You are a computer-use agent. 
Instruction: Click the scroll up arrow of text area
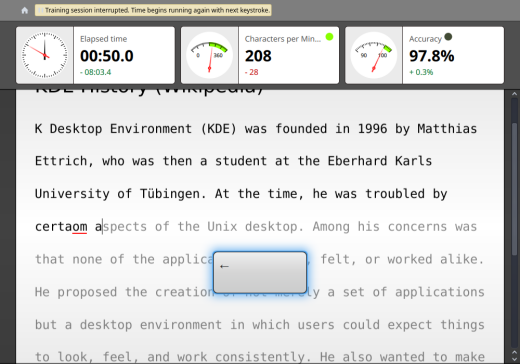click(x=514, y=94)
